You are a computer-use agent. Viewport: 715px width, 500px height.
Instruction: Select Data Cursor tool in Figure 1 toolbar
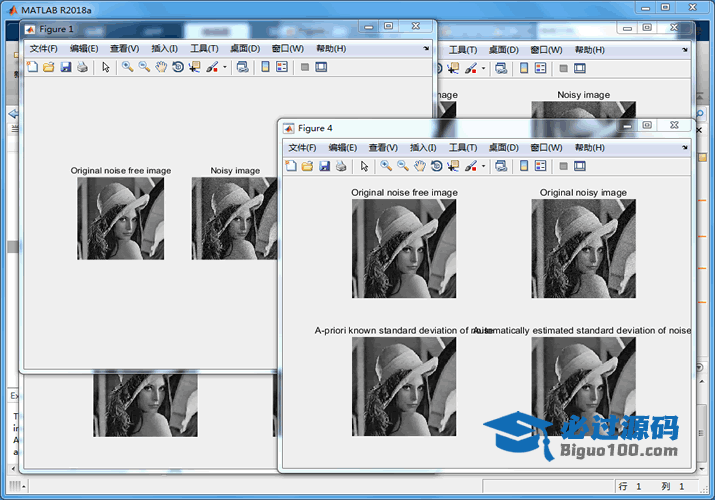[194, 67]
